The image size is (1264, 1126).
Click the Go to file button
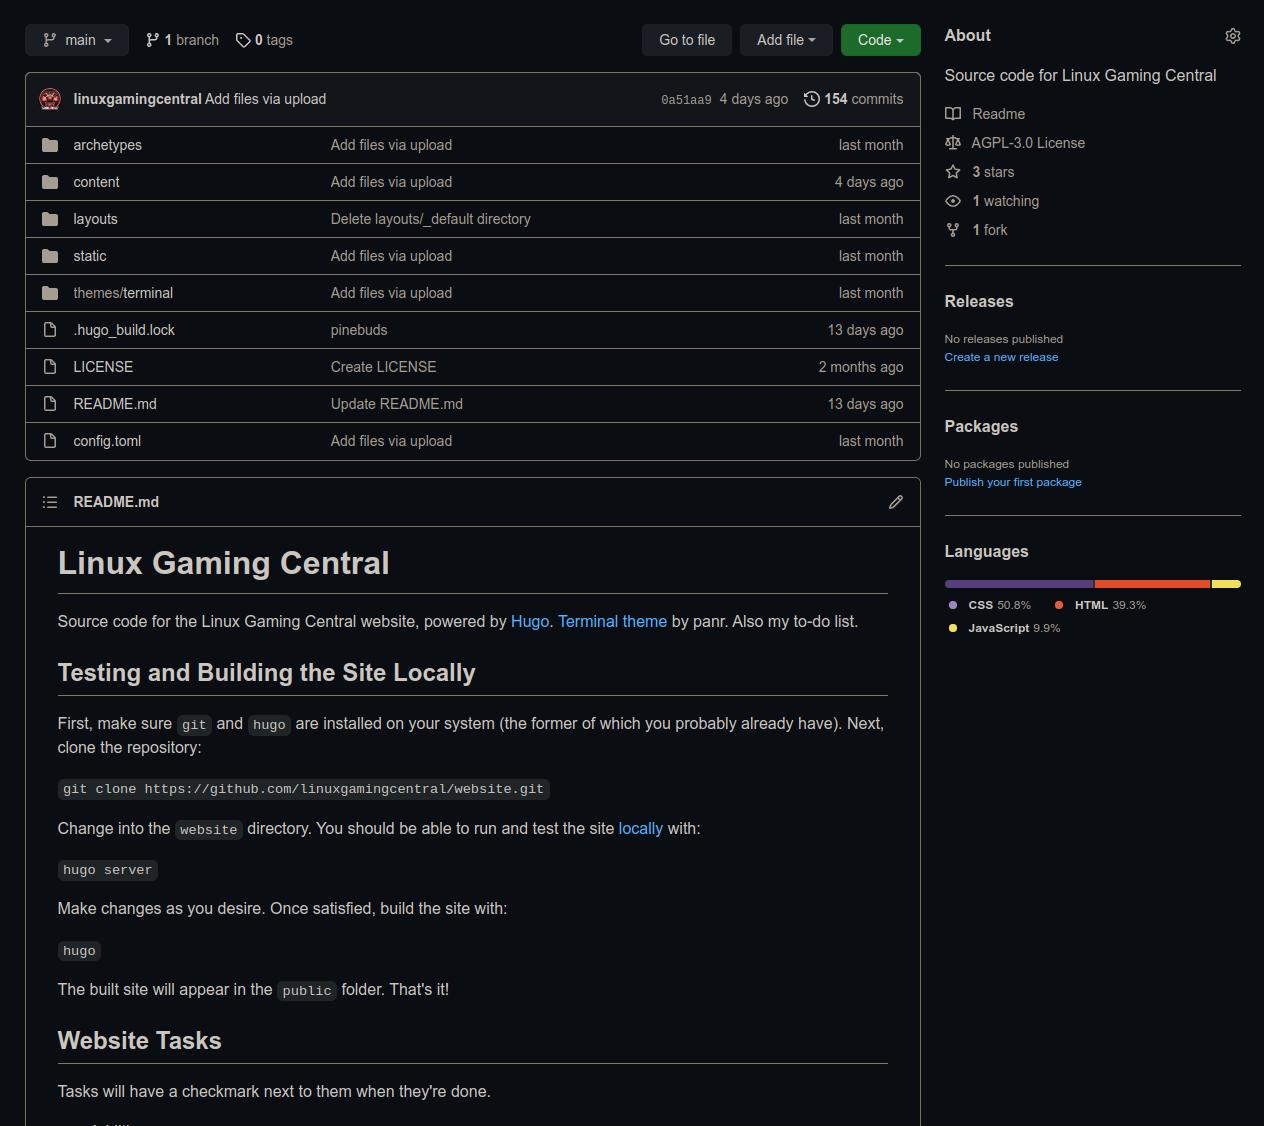click(x=687, y=40)
